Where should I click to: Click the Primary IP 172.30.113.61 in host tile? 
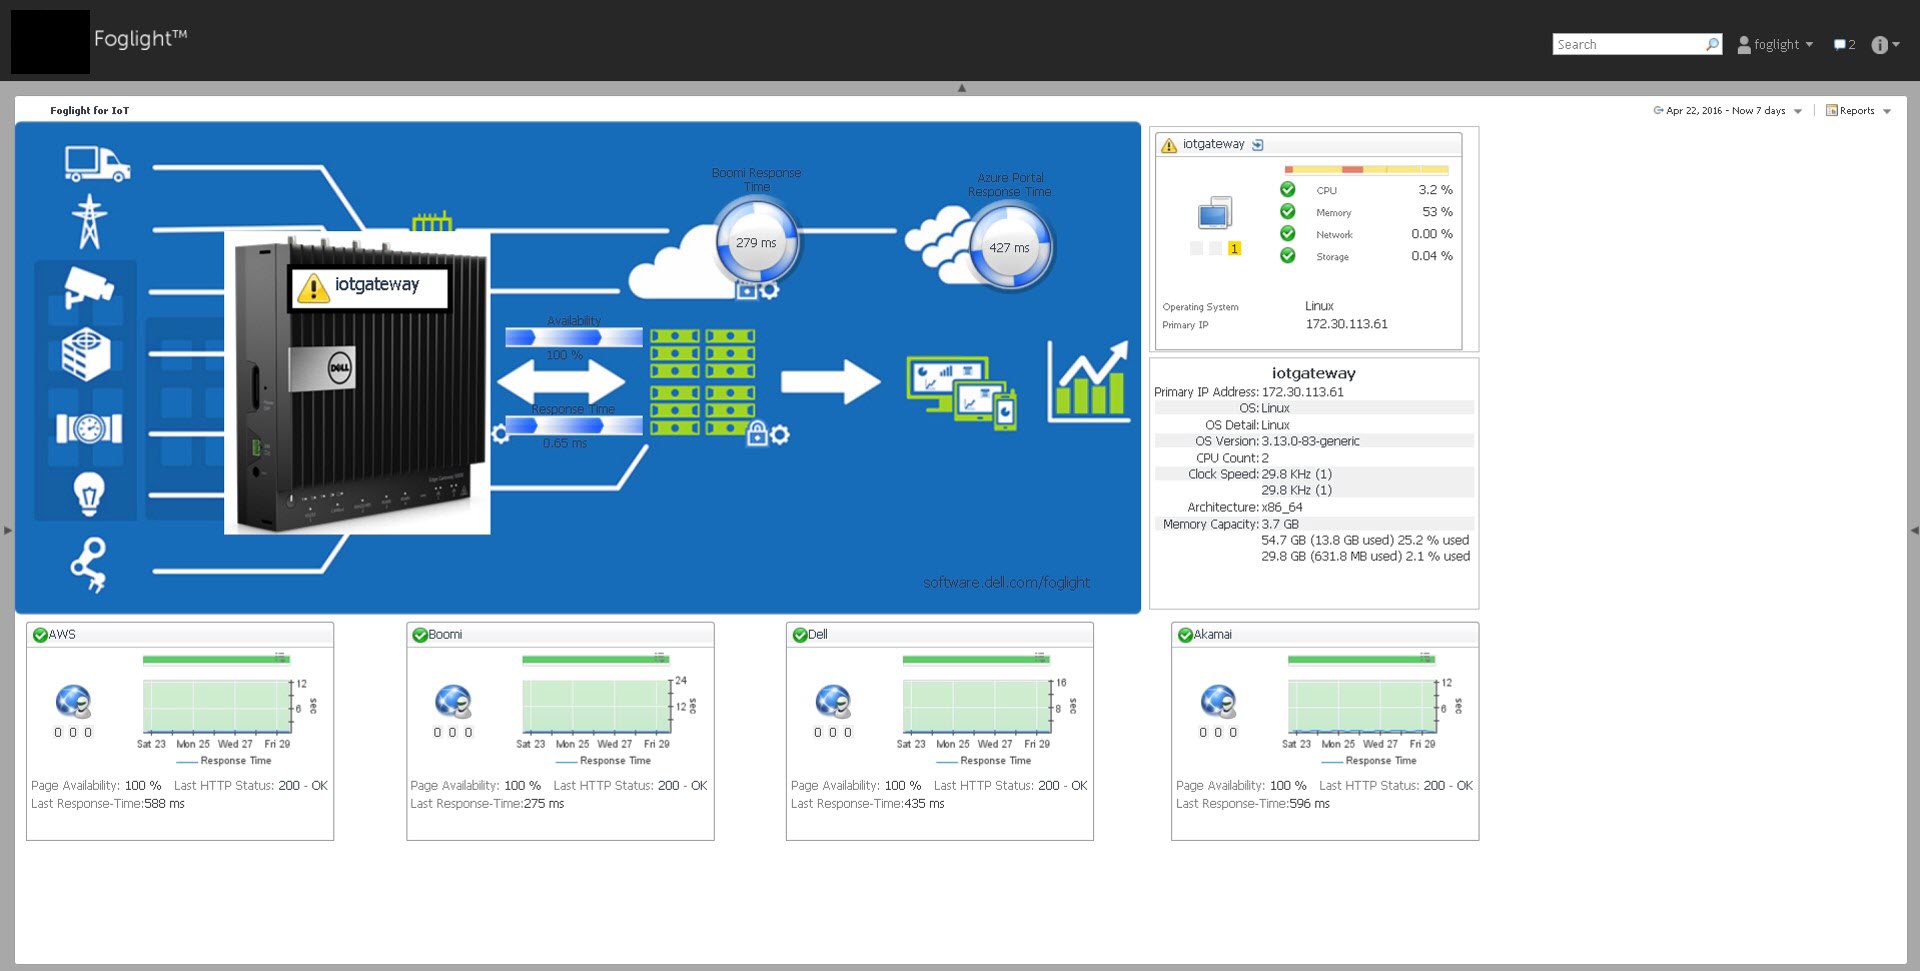coord(1346,324)
